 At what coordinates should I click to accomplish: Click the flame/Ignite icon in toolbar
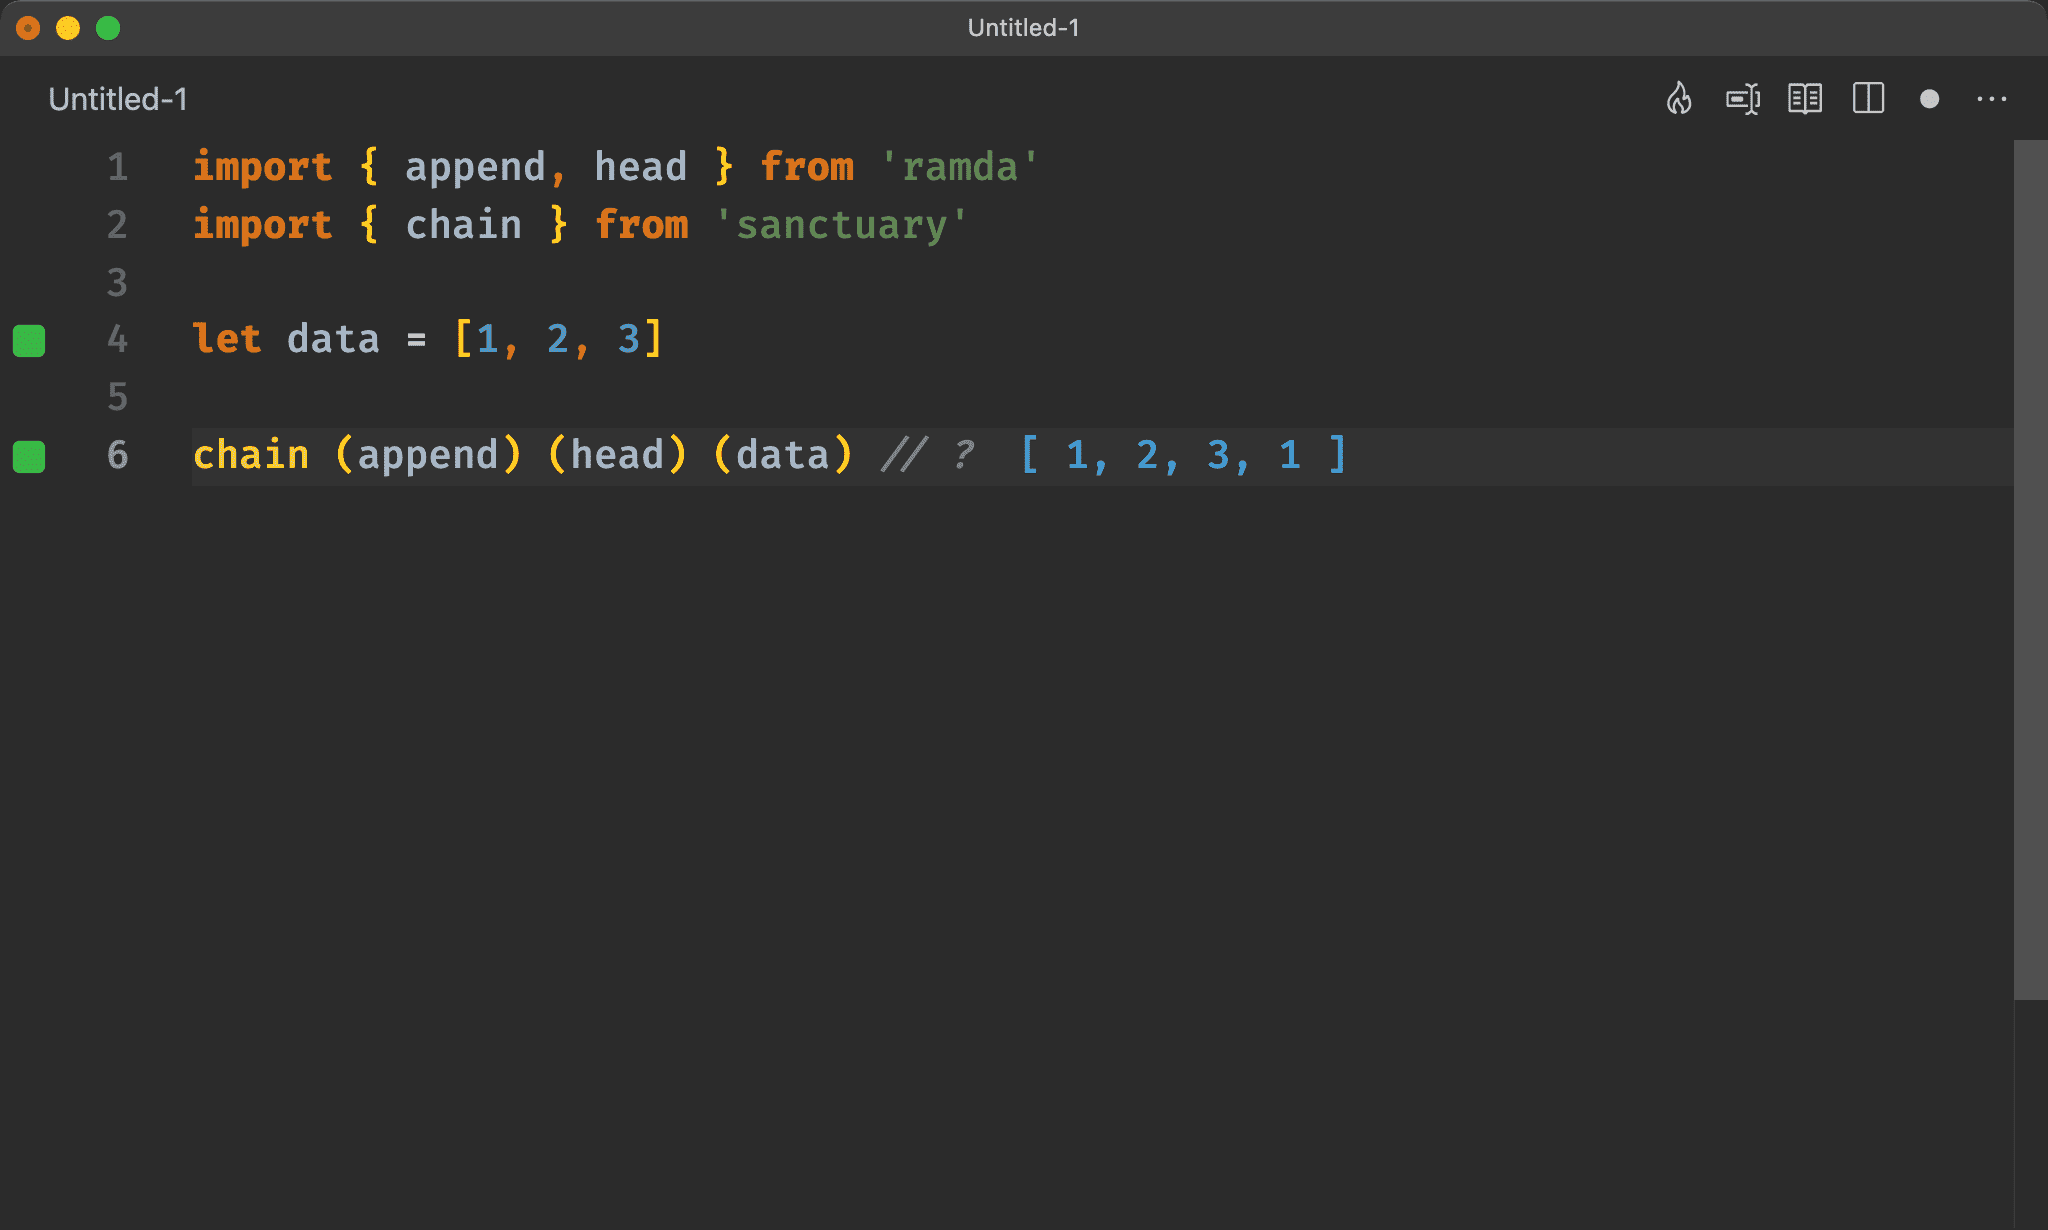(1679, 99)
